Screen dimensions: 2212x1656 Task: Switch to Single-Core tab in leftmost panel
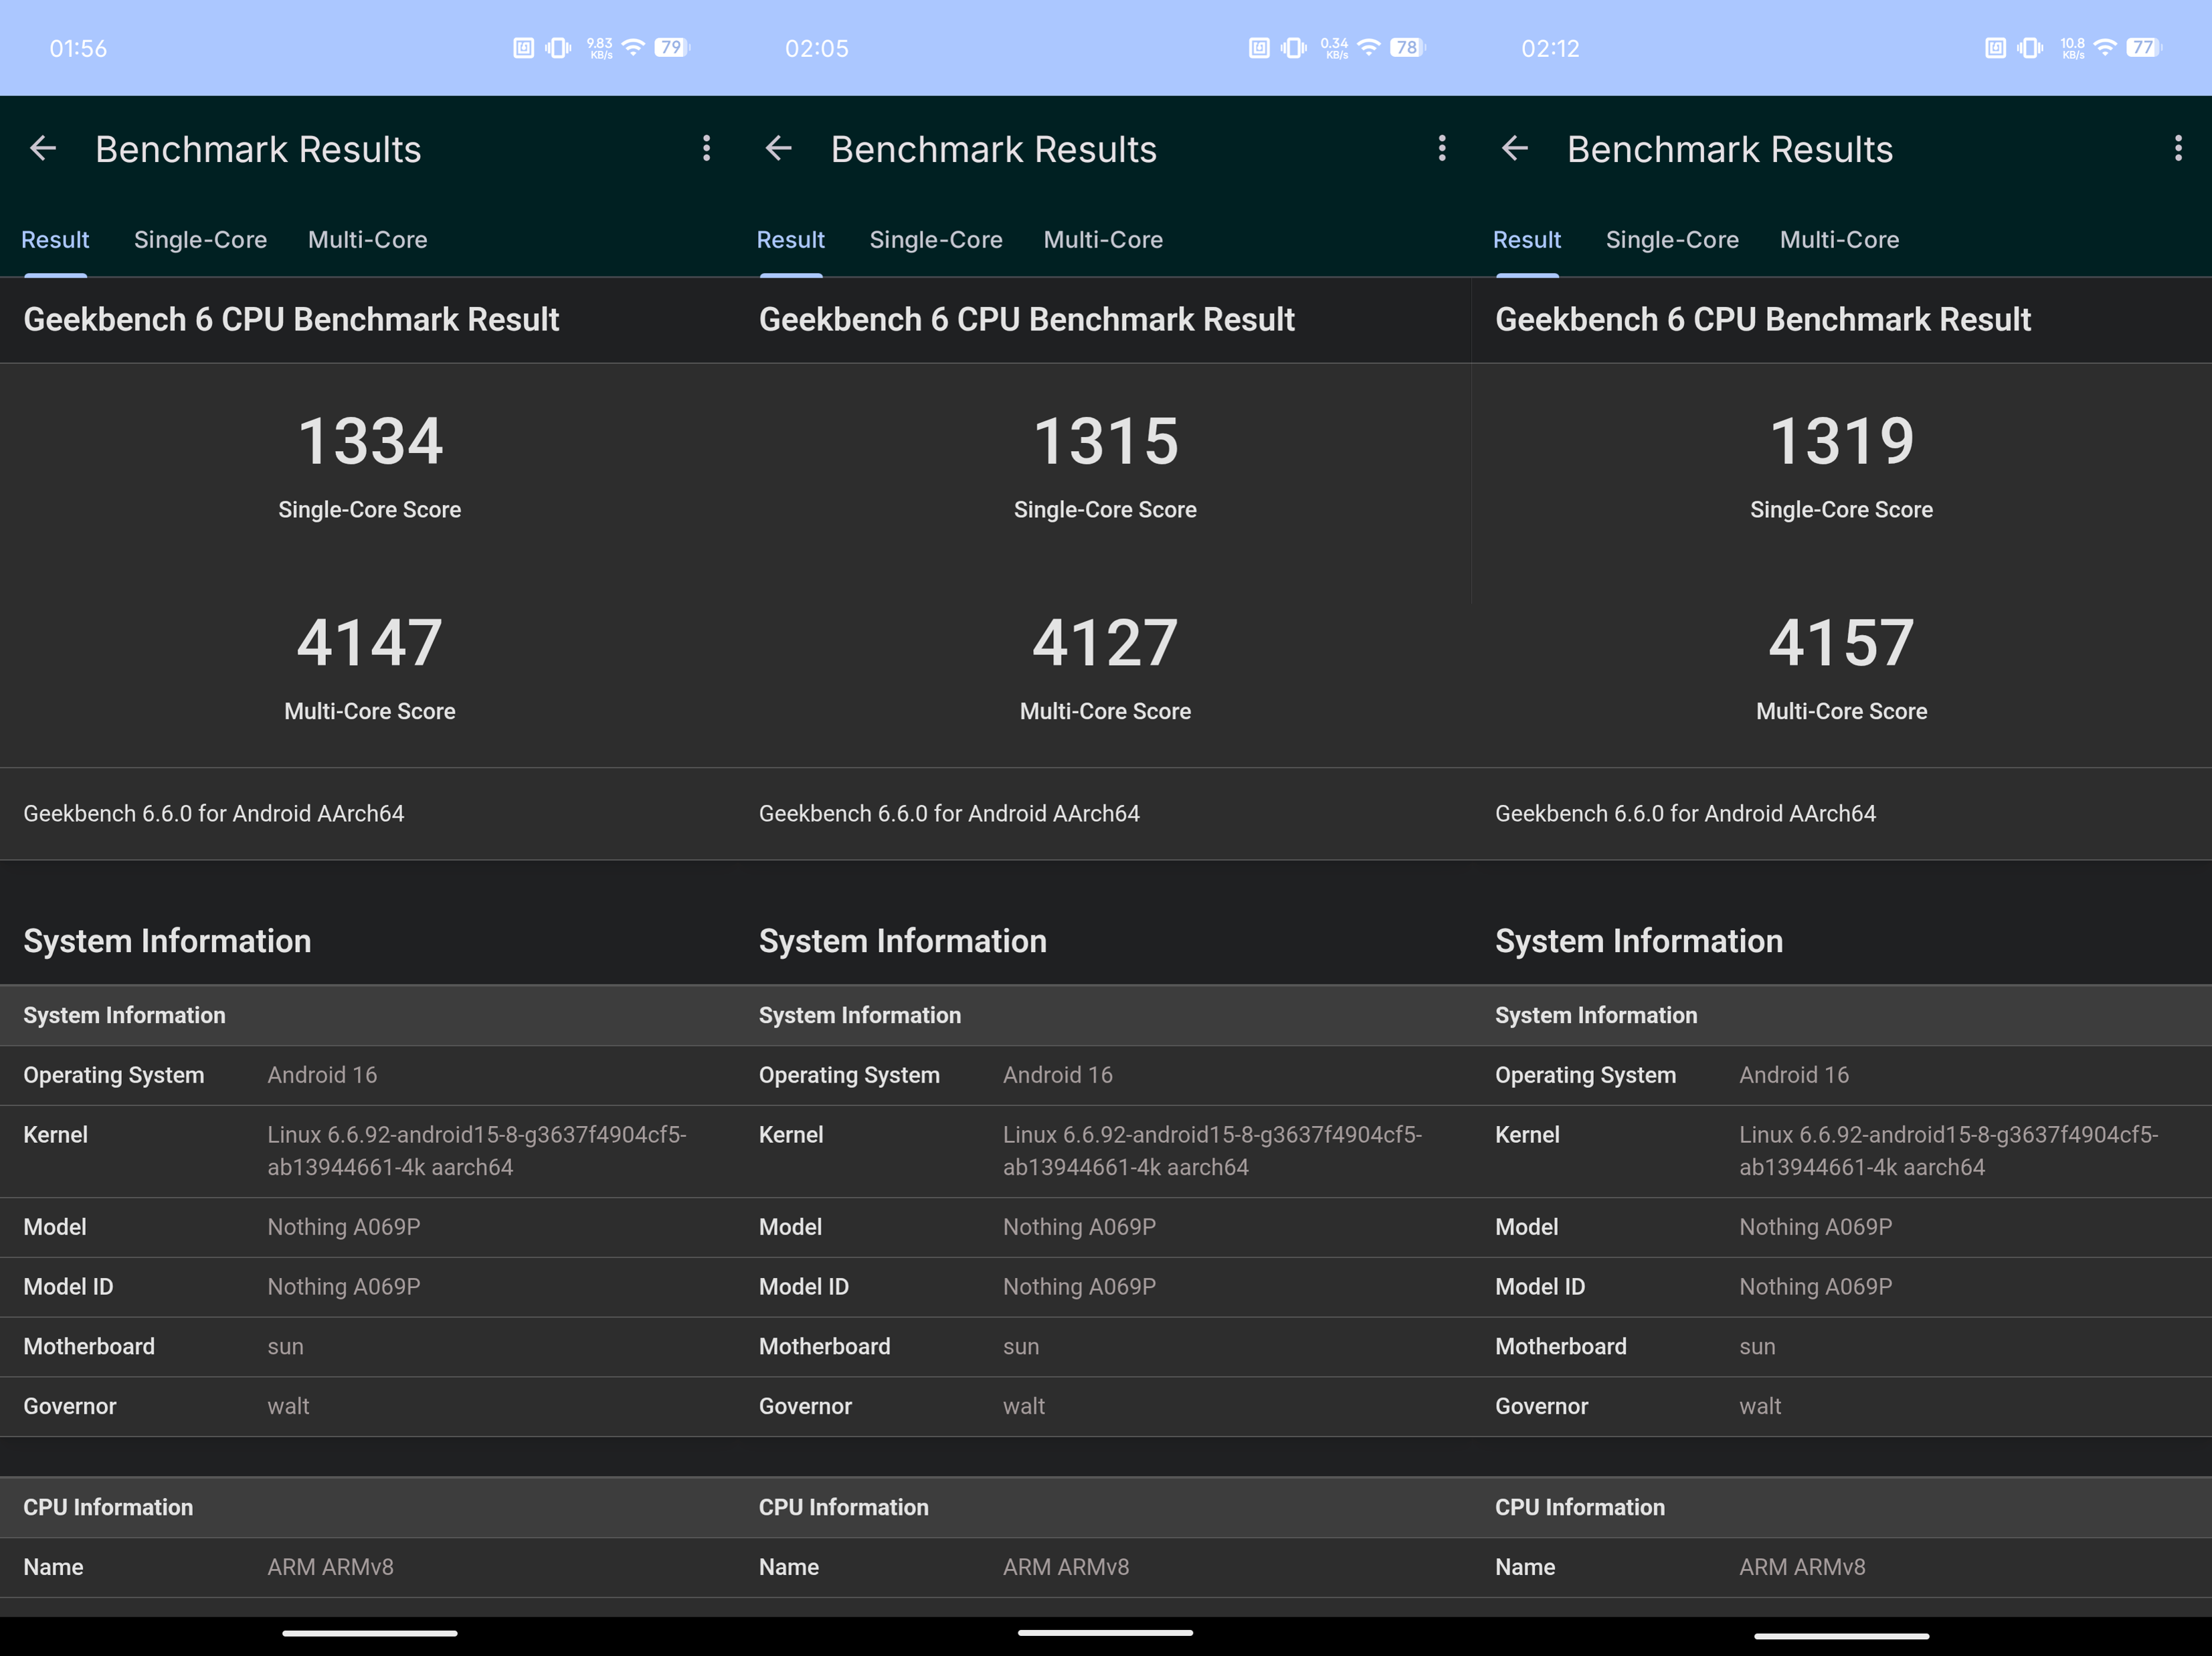point(200,240)
